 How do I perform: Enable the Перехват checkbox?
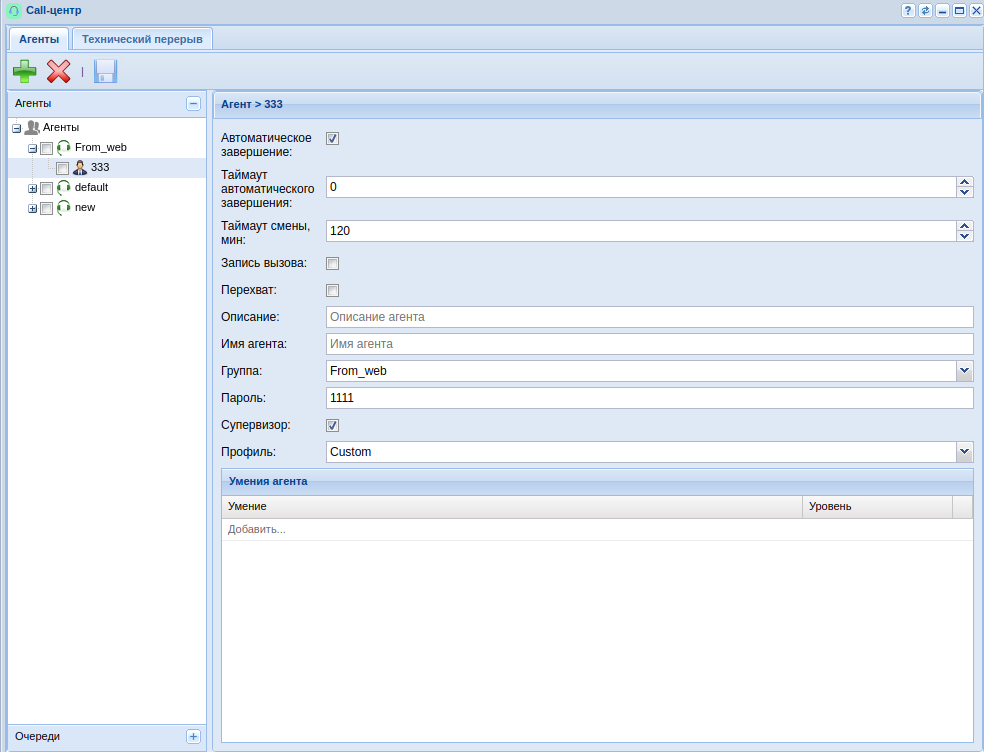333,291
